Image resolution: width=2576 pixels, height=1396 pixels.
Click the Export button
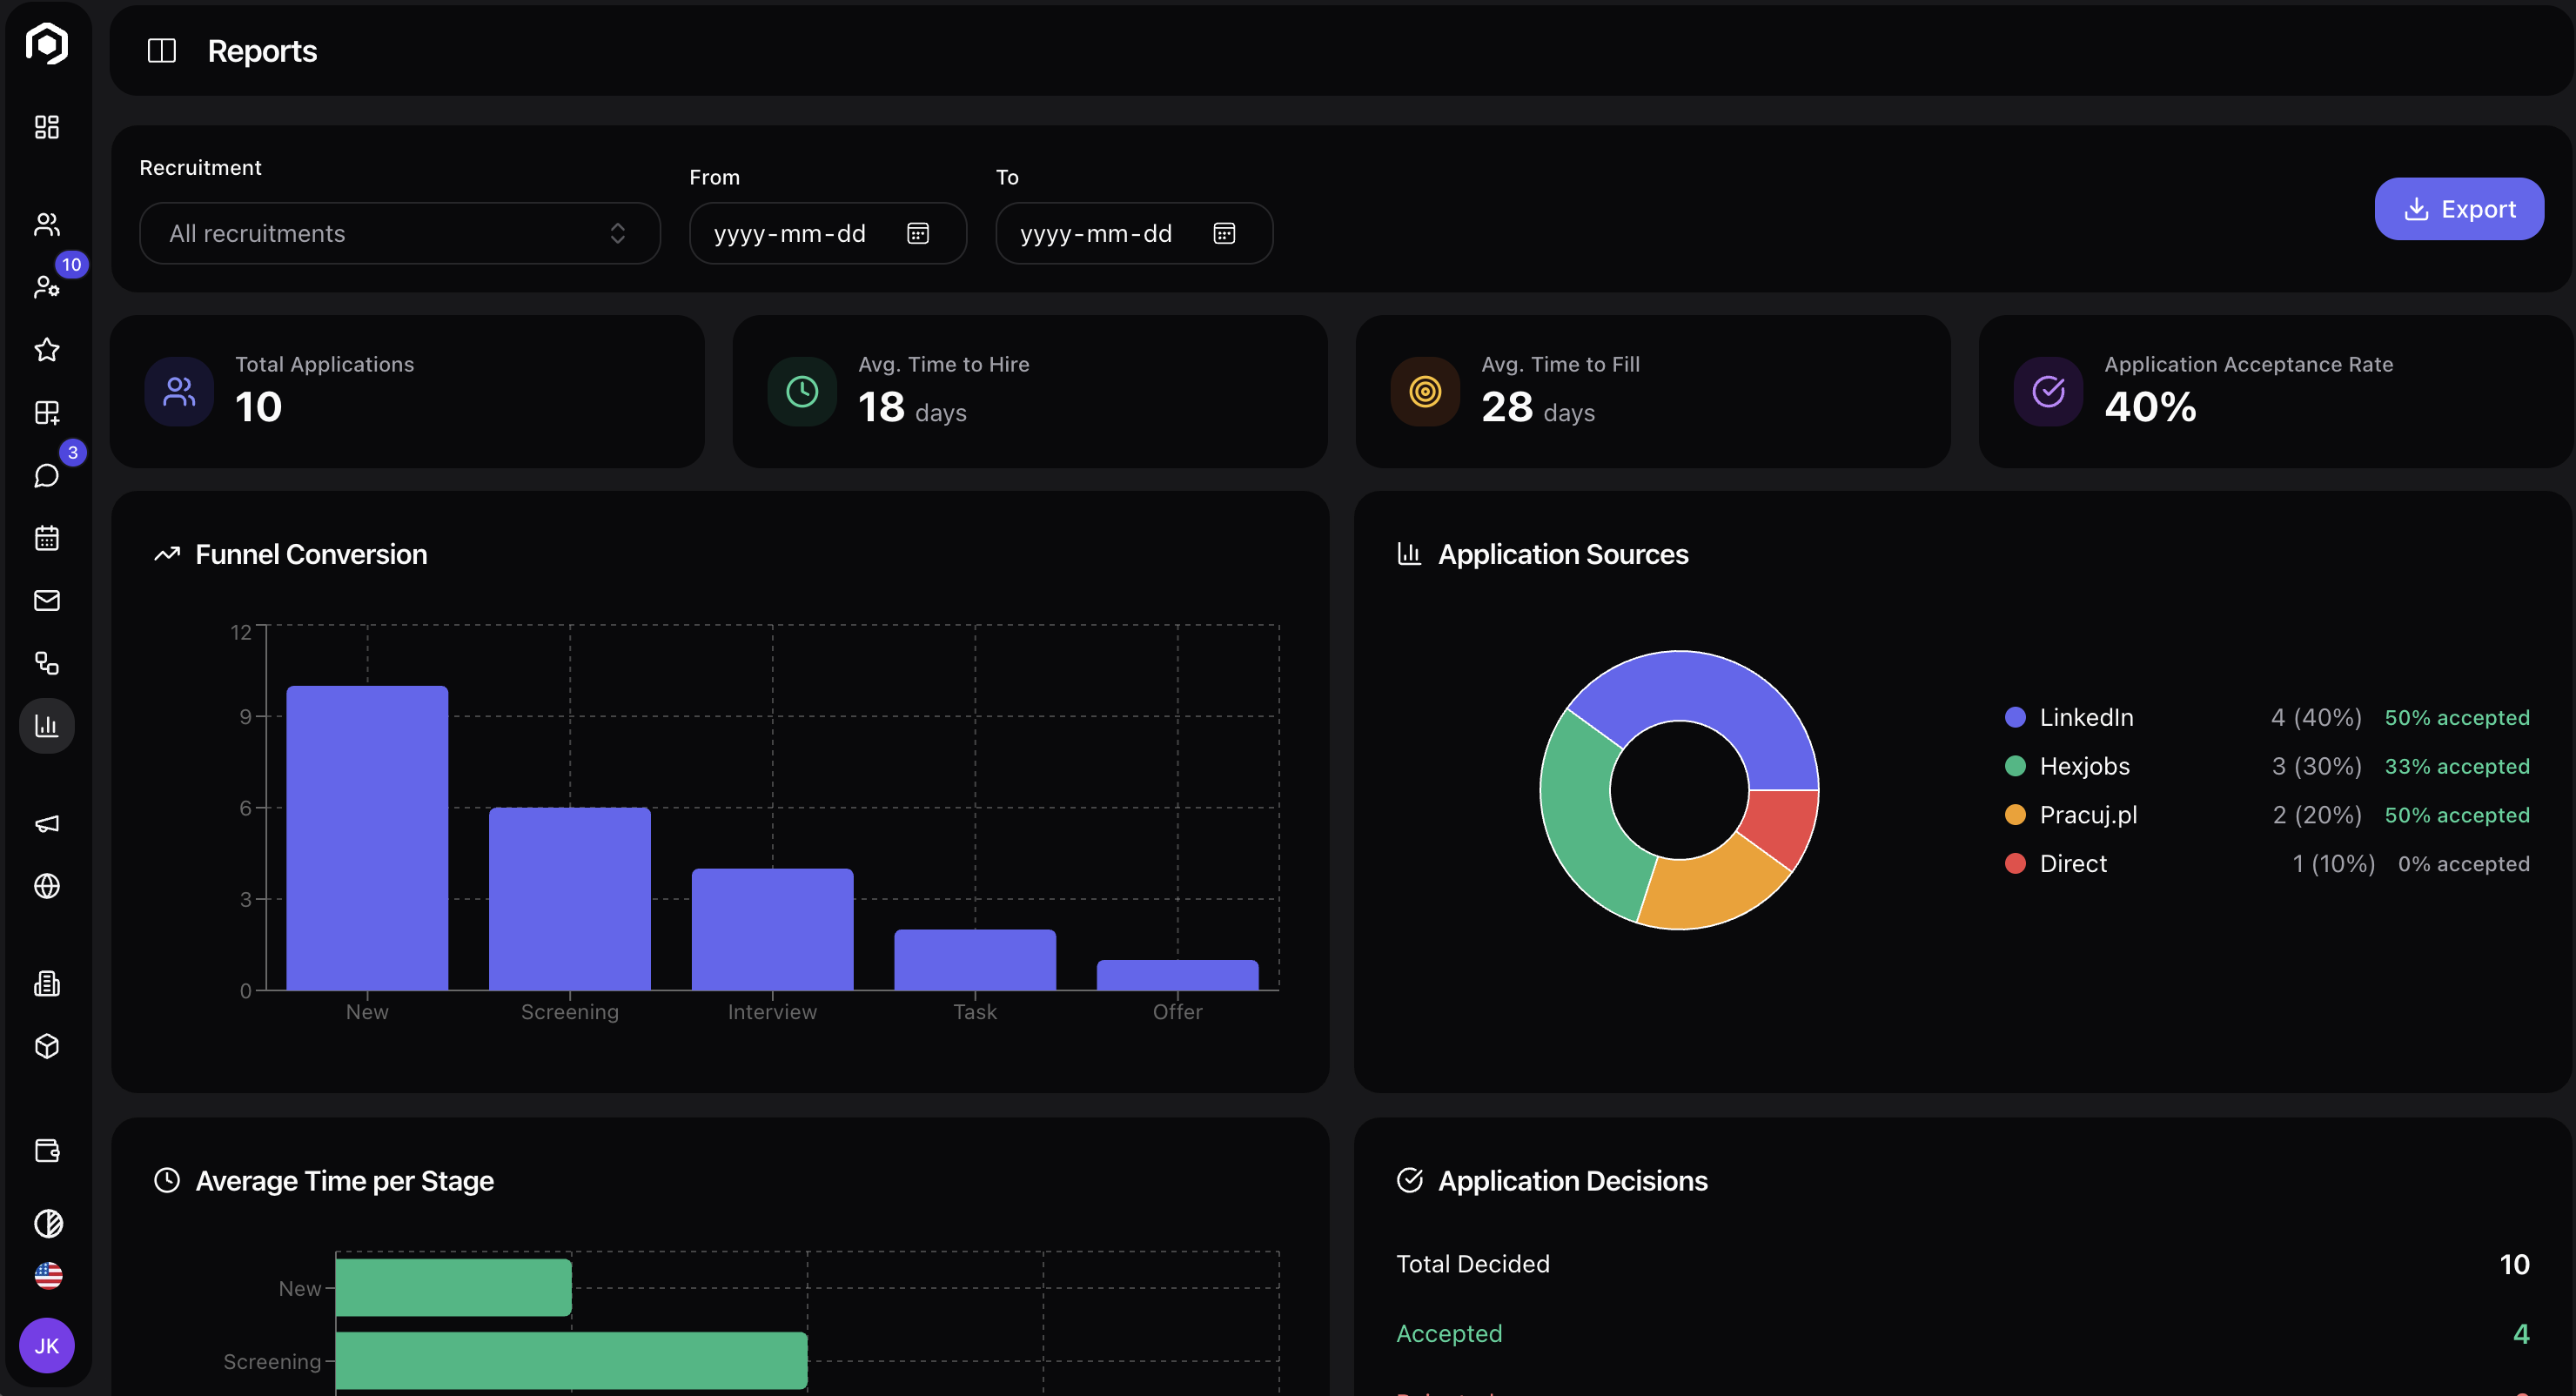[2459, 208]
